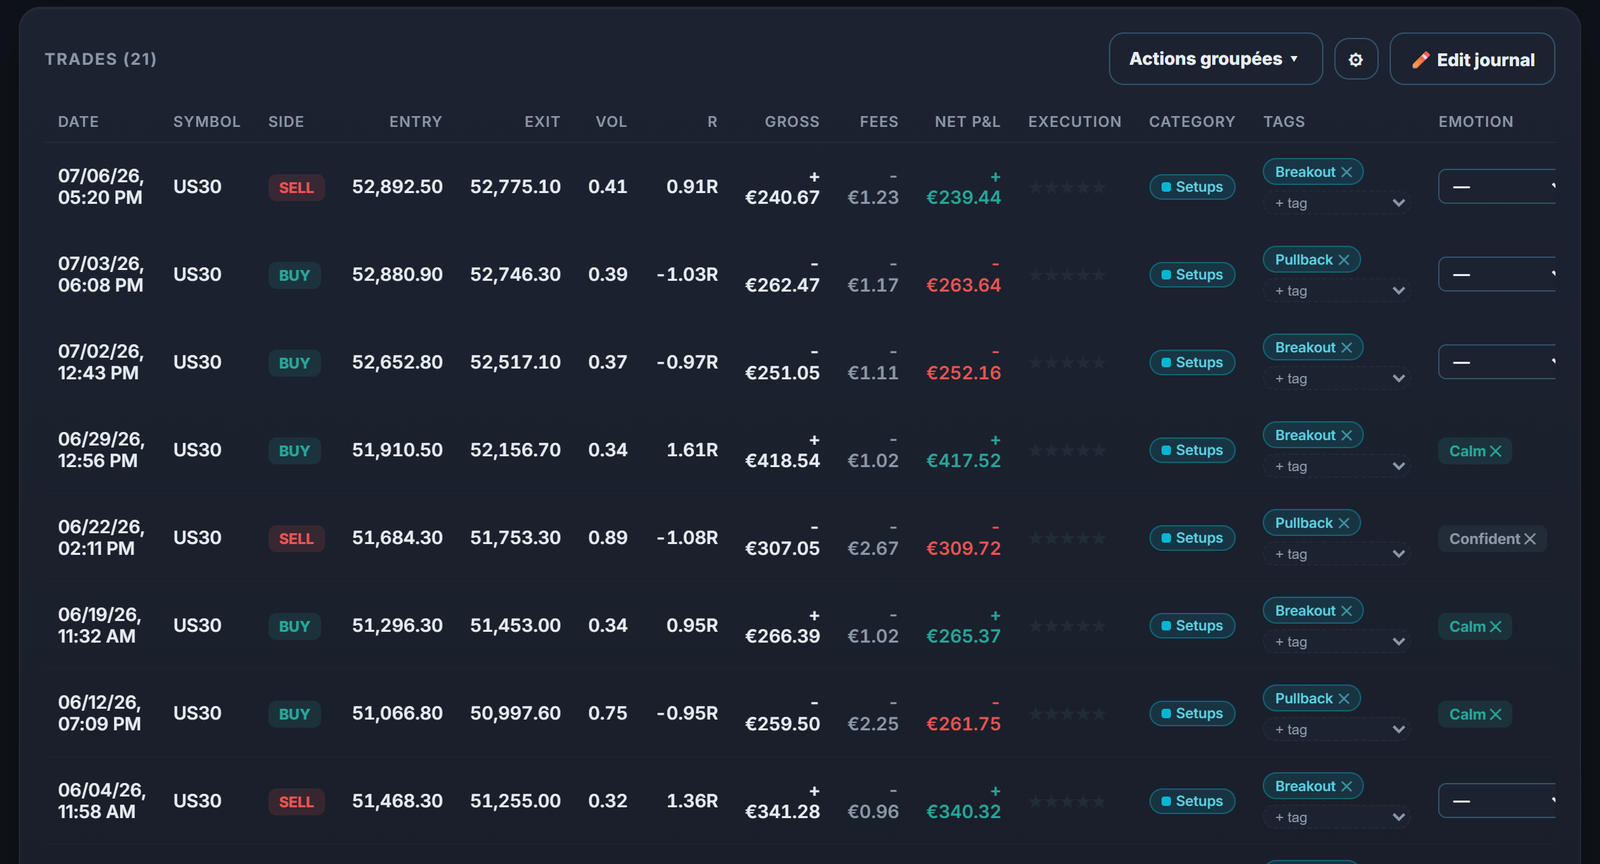
Task: Select net P&L value €417.52
Action: tap(963, 461)
